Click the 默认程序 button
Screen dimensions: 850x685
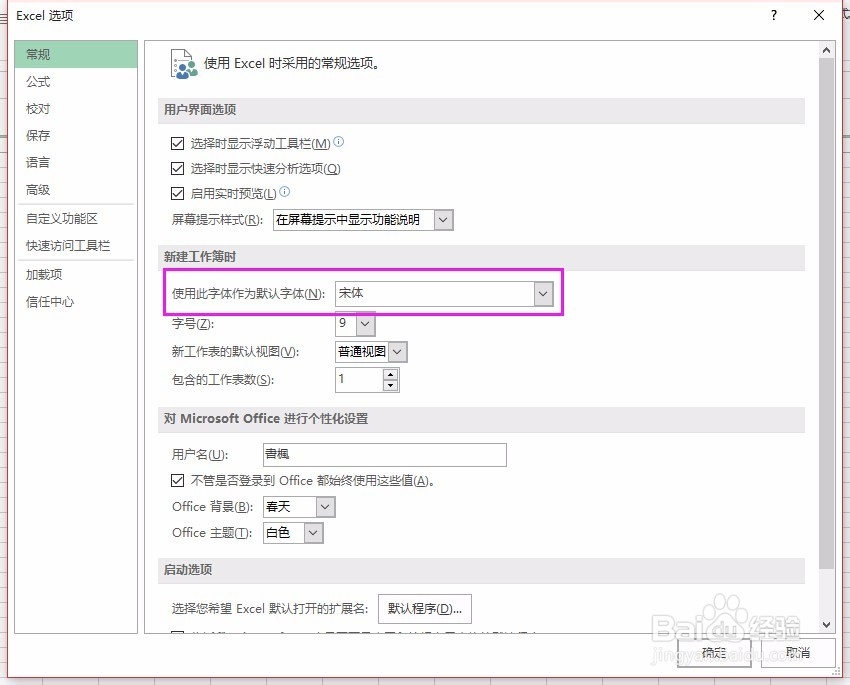424,608
